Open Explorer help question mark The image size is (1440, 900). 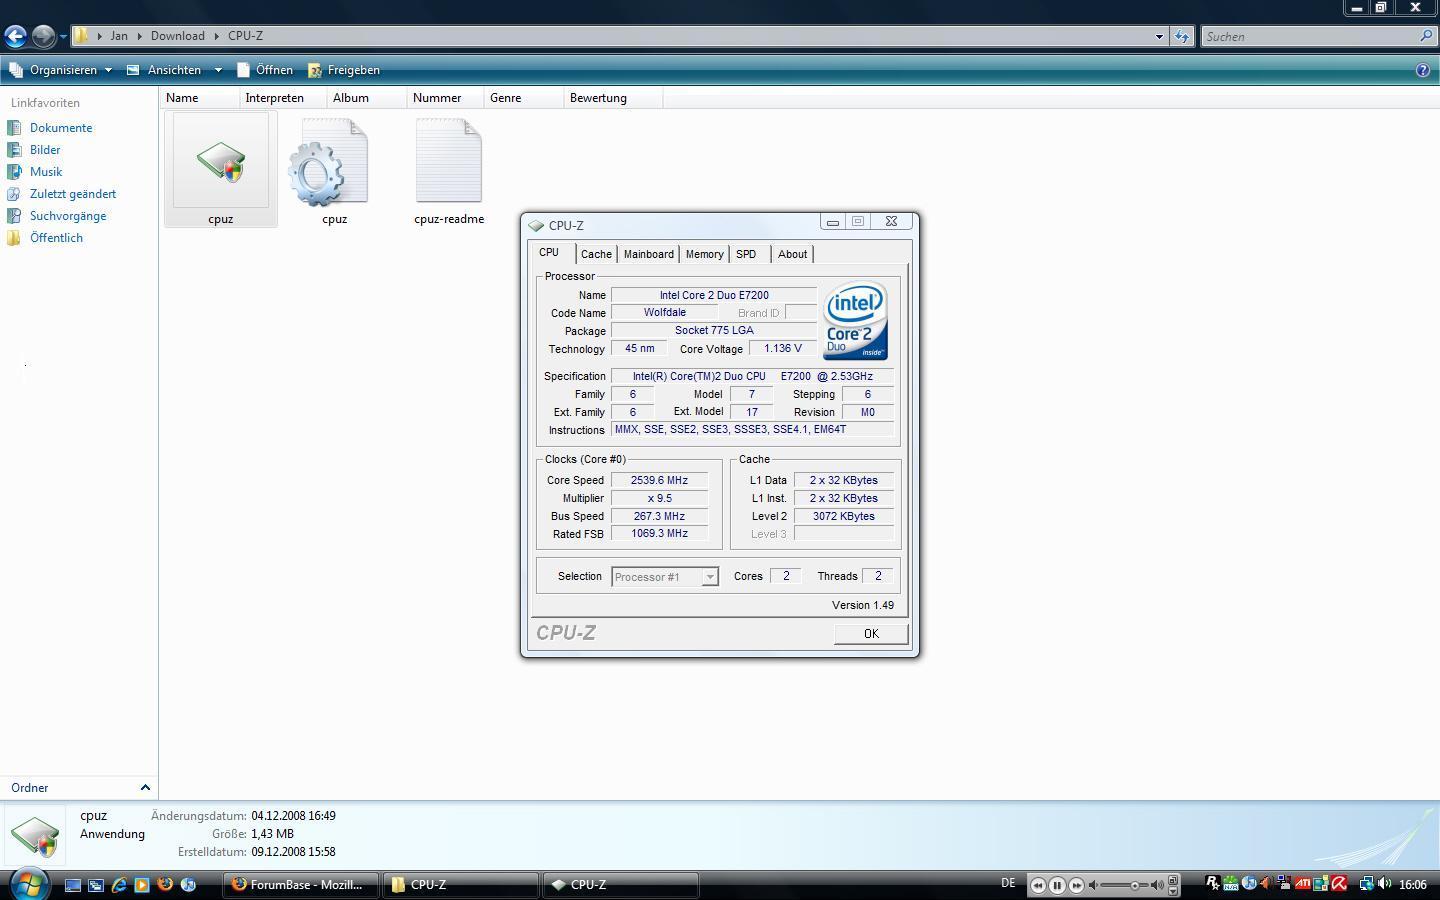click(1423, 70)
